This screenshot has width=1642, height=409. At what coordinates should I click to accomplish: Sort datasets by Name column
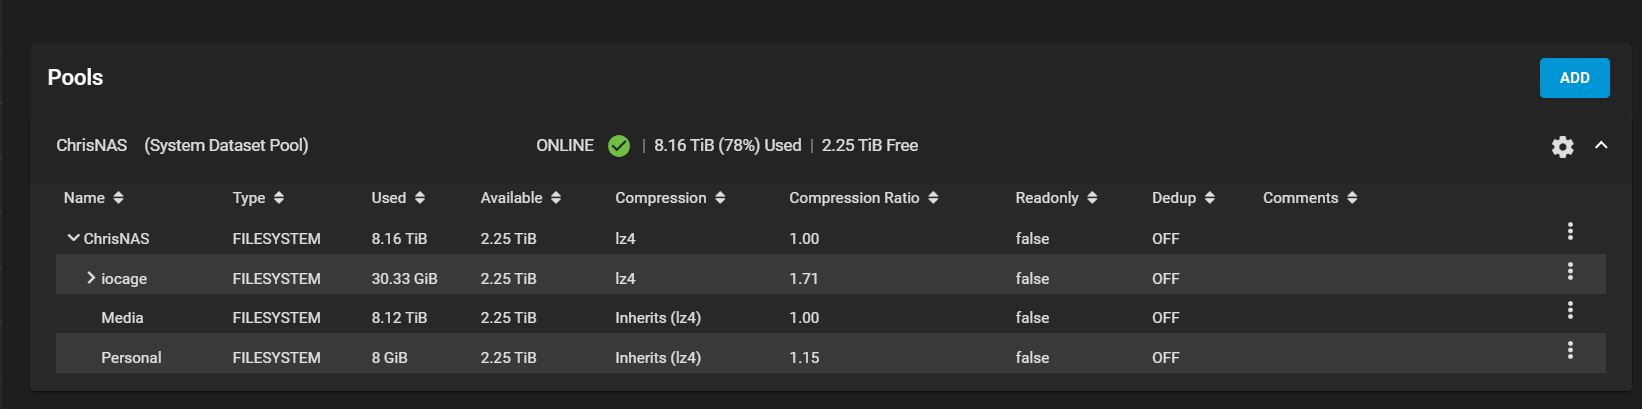(x=94, y=198)
